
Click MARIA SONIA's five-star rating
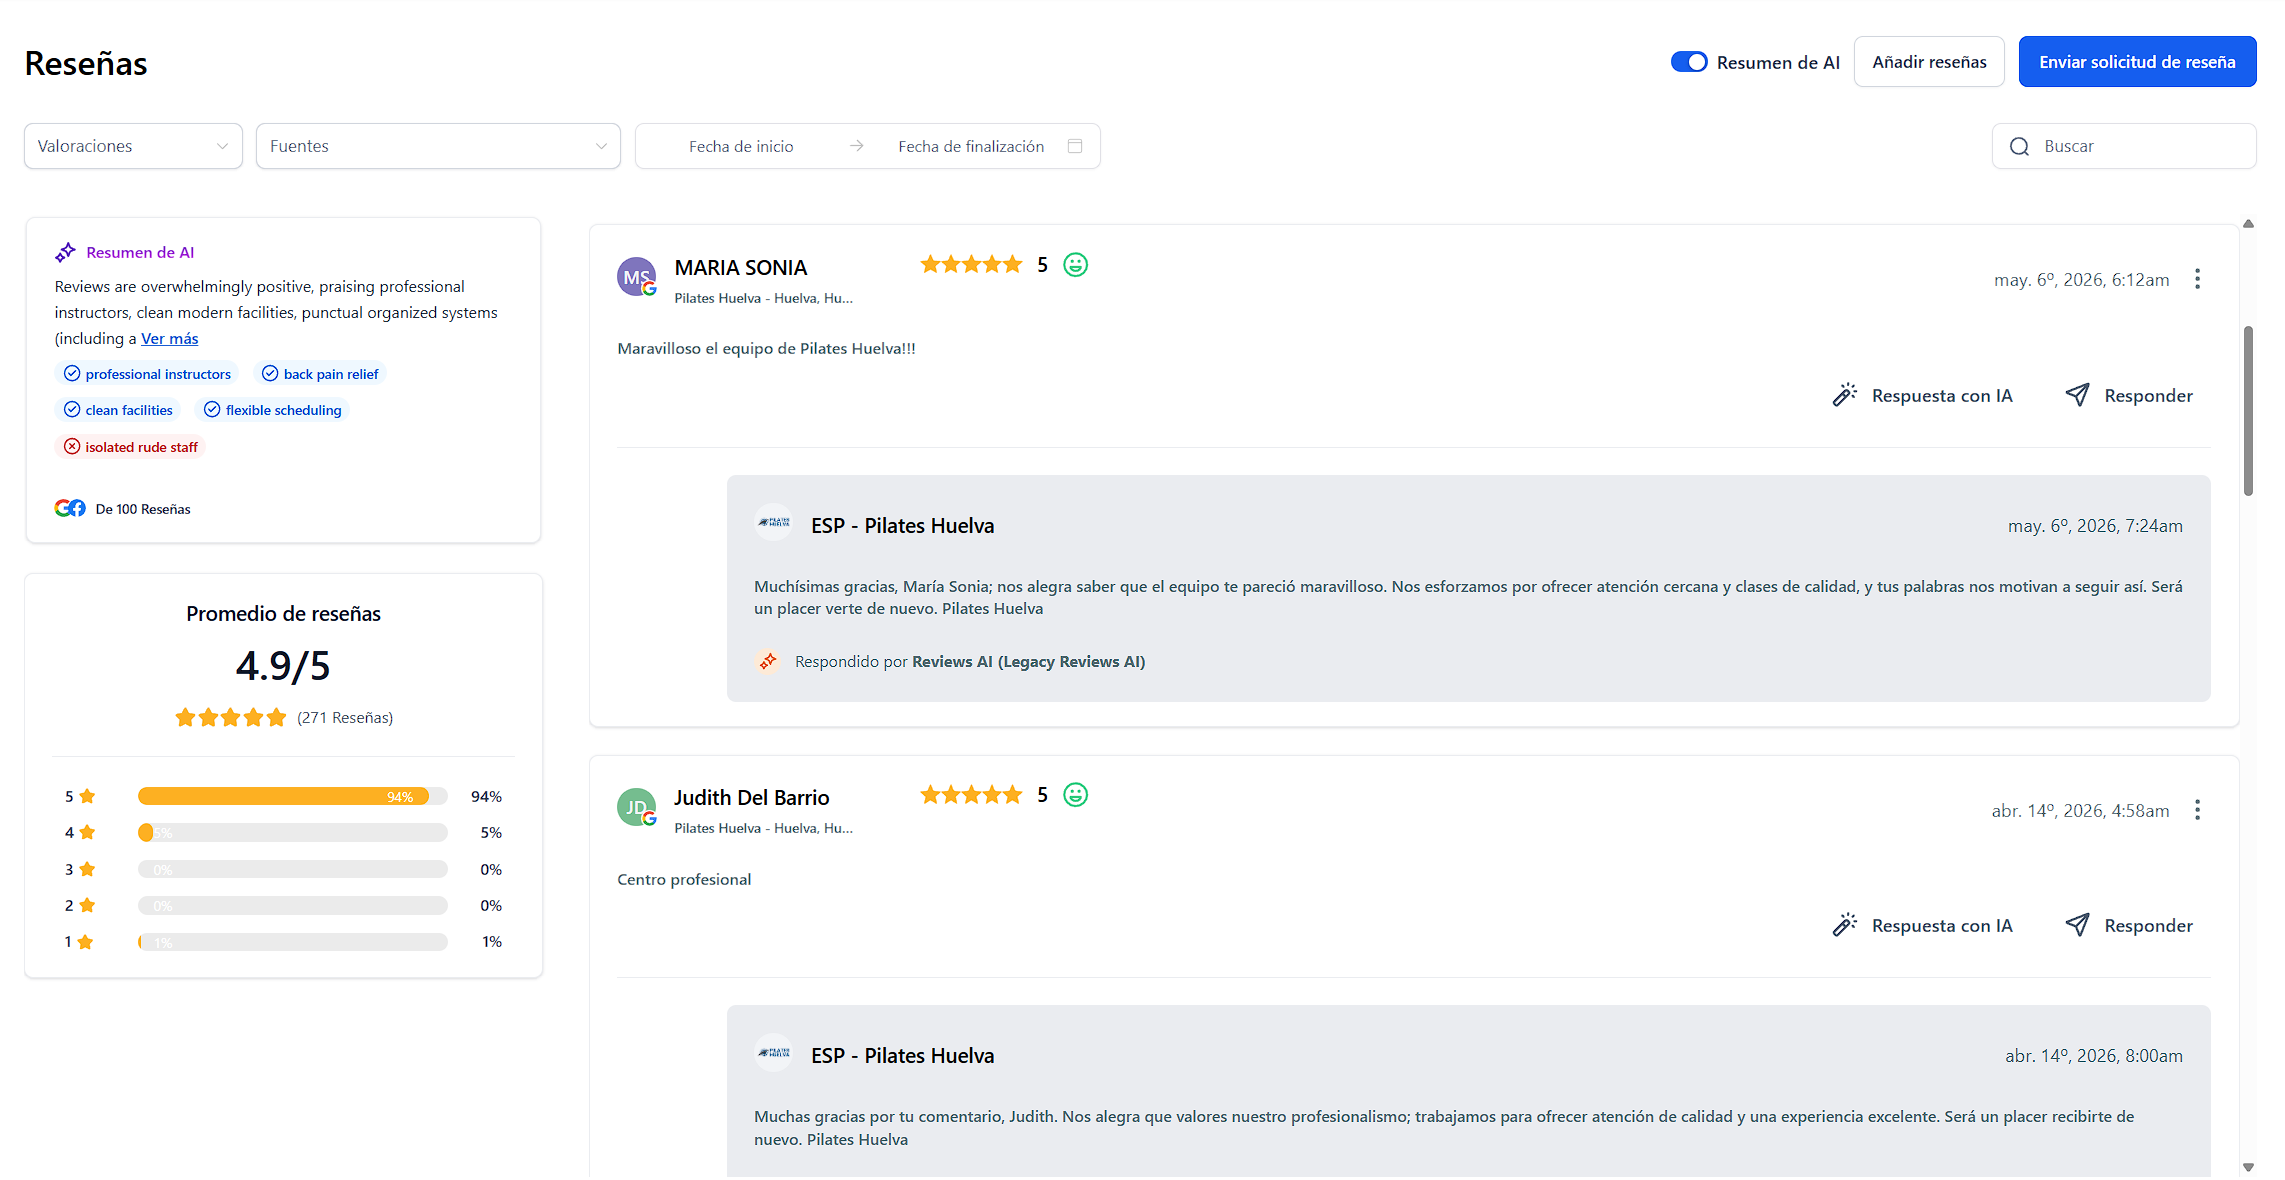971,264
